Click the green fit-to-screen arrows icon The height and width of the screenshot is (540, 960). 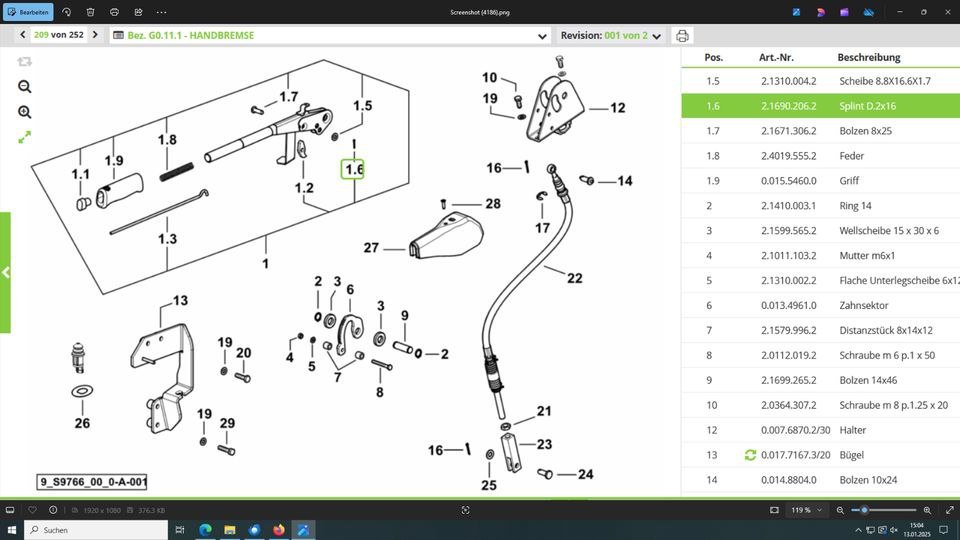point(24,137)
